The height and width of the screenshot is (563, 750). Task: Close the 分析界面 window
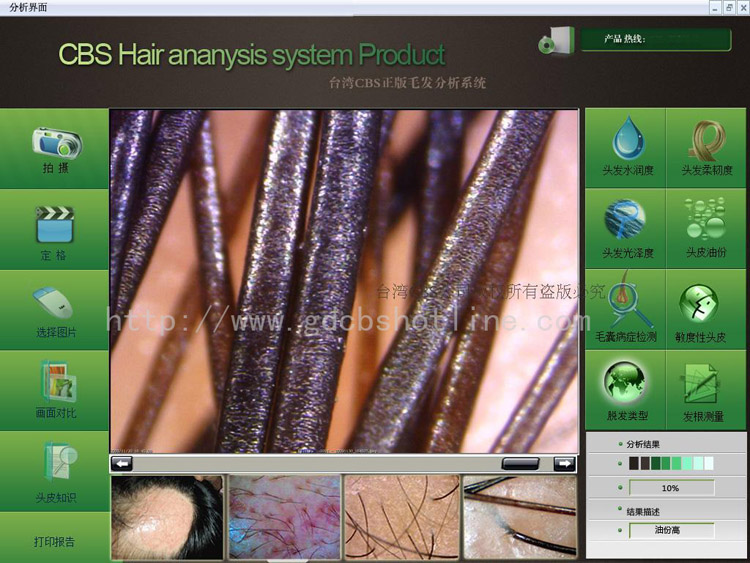click(x=744, y=8)
